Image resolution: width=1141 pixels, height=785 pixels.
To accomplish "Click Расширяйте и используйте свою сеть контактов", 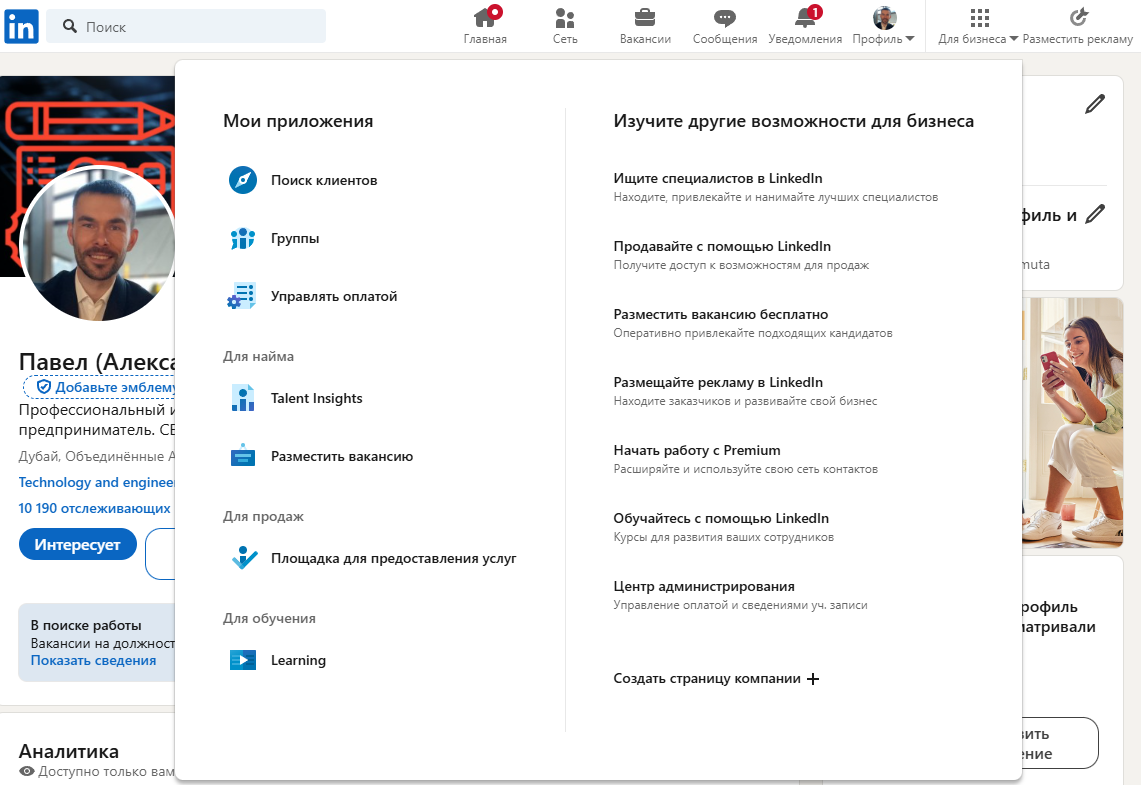I will coord(746,469).
